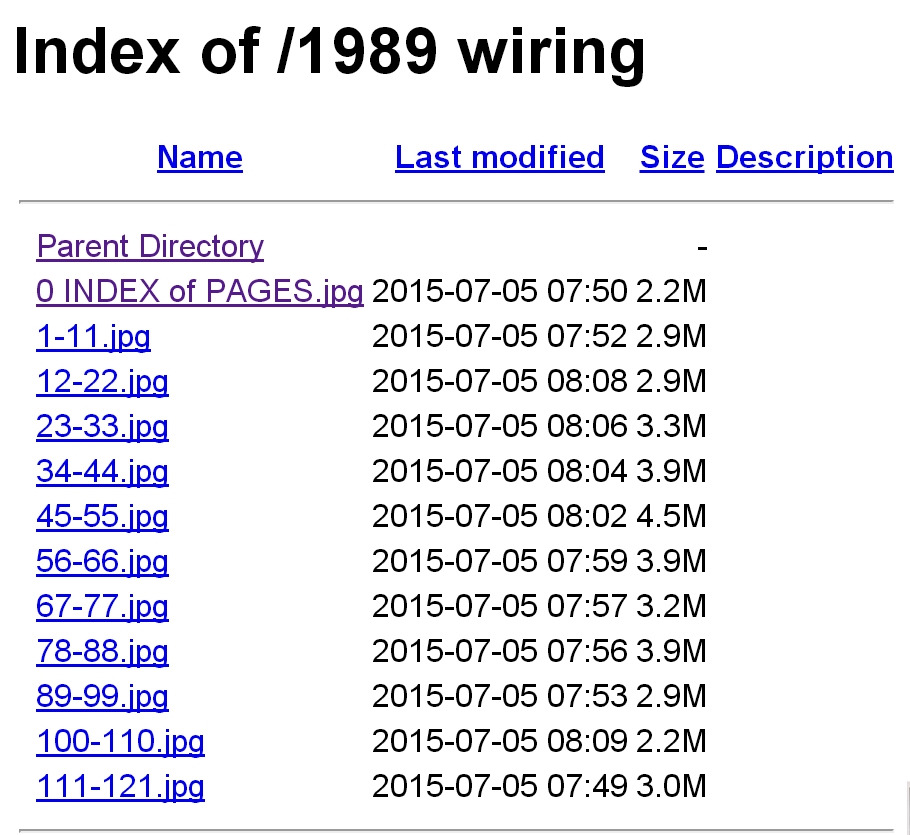Click the 89-99.jpg file link
Image resolution: width=910 pixels, height=835 pixels.
click(102, 696)
